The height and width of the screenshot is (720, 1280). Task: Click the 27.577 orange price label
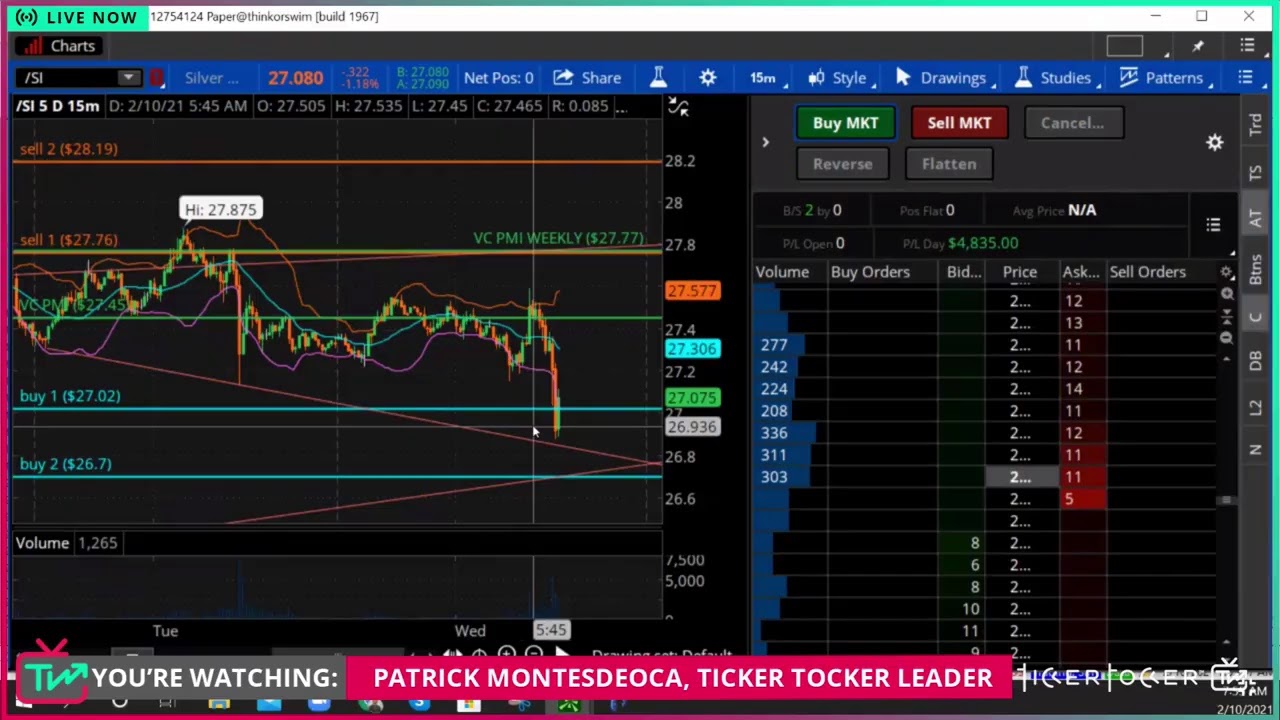(x=692, y=291)
